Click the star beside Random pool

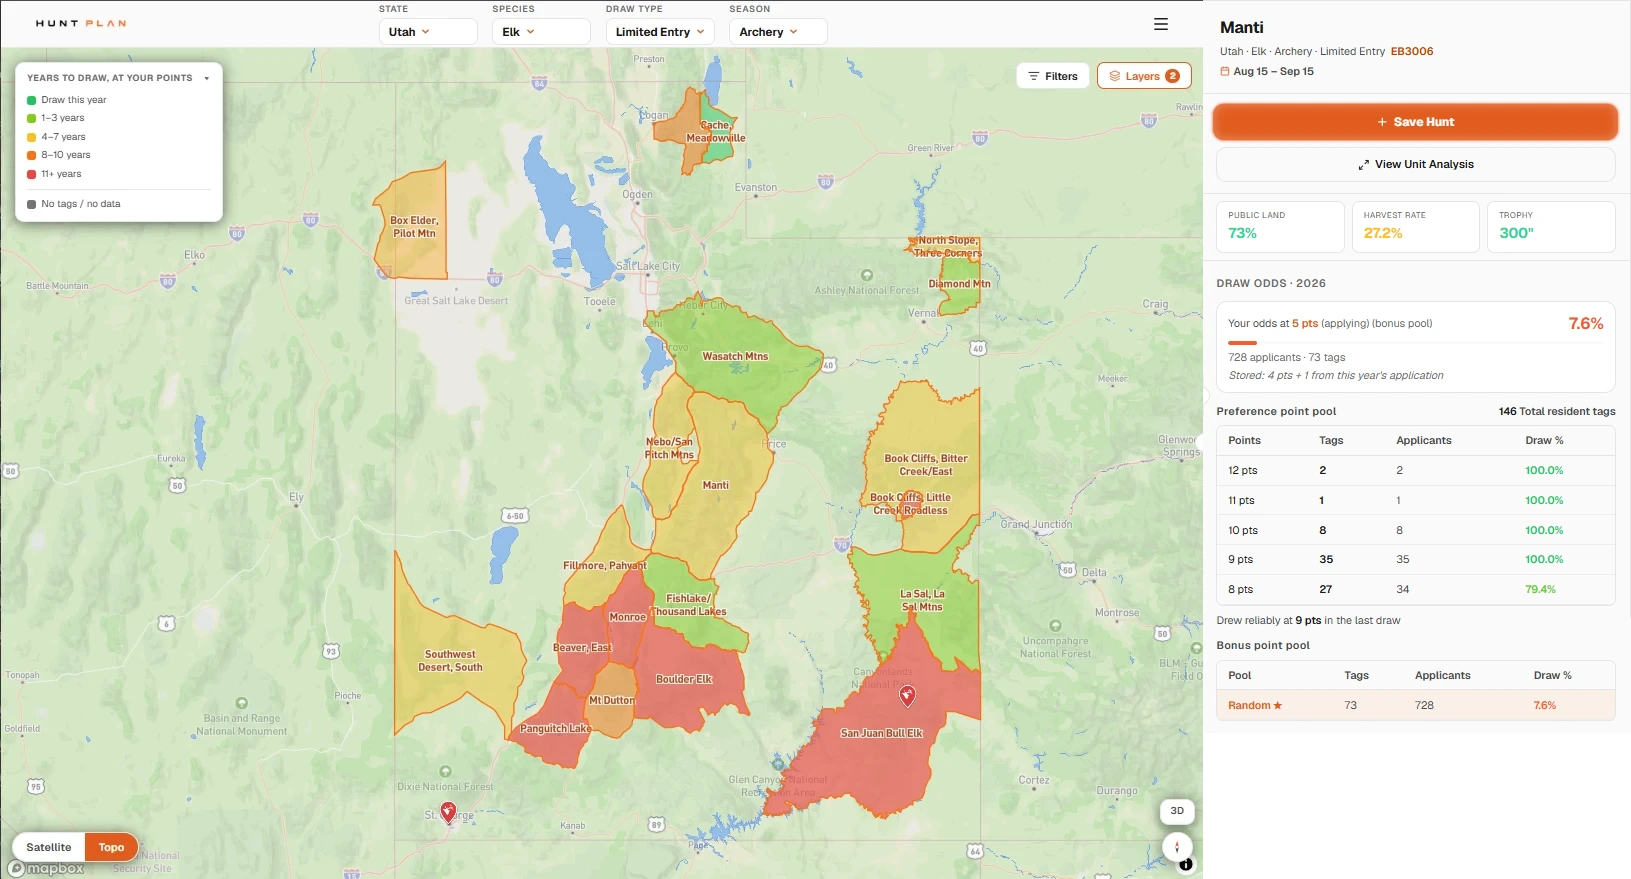pos(1277,705)
